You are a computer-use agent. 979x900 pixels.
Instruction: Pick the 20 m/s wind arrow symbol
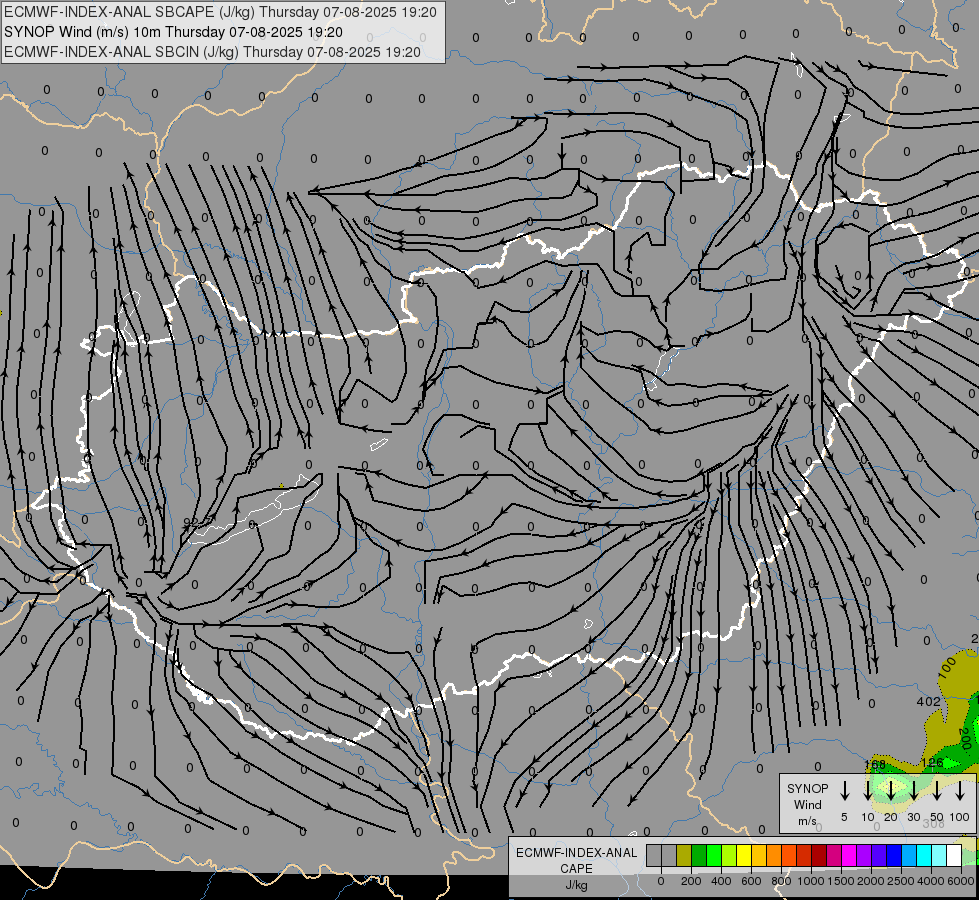[x=891, y=791]
